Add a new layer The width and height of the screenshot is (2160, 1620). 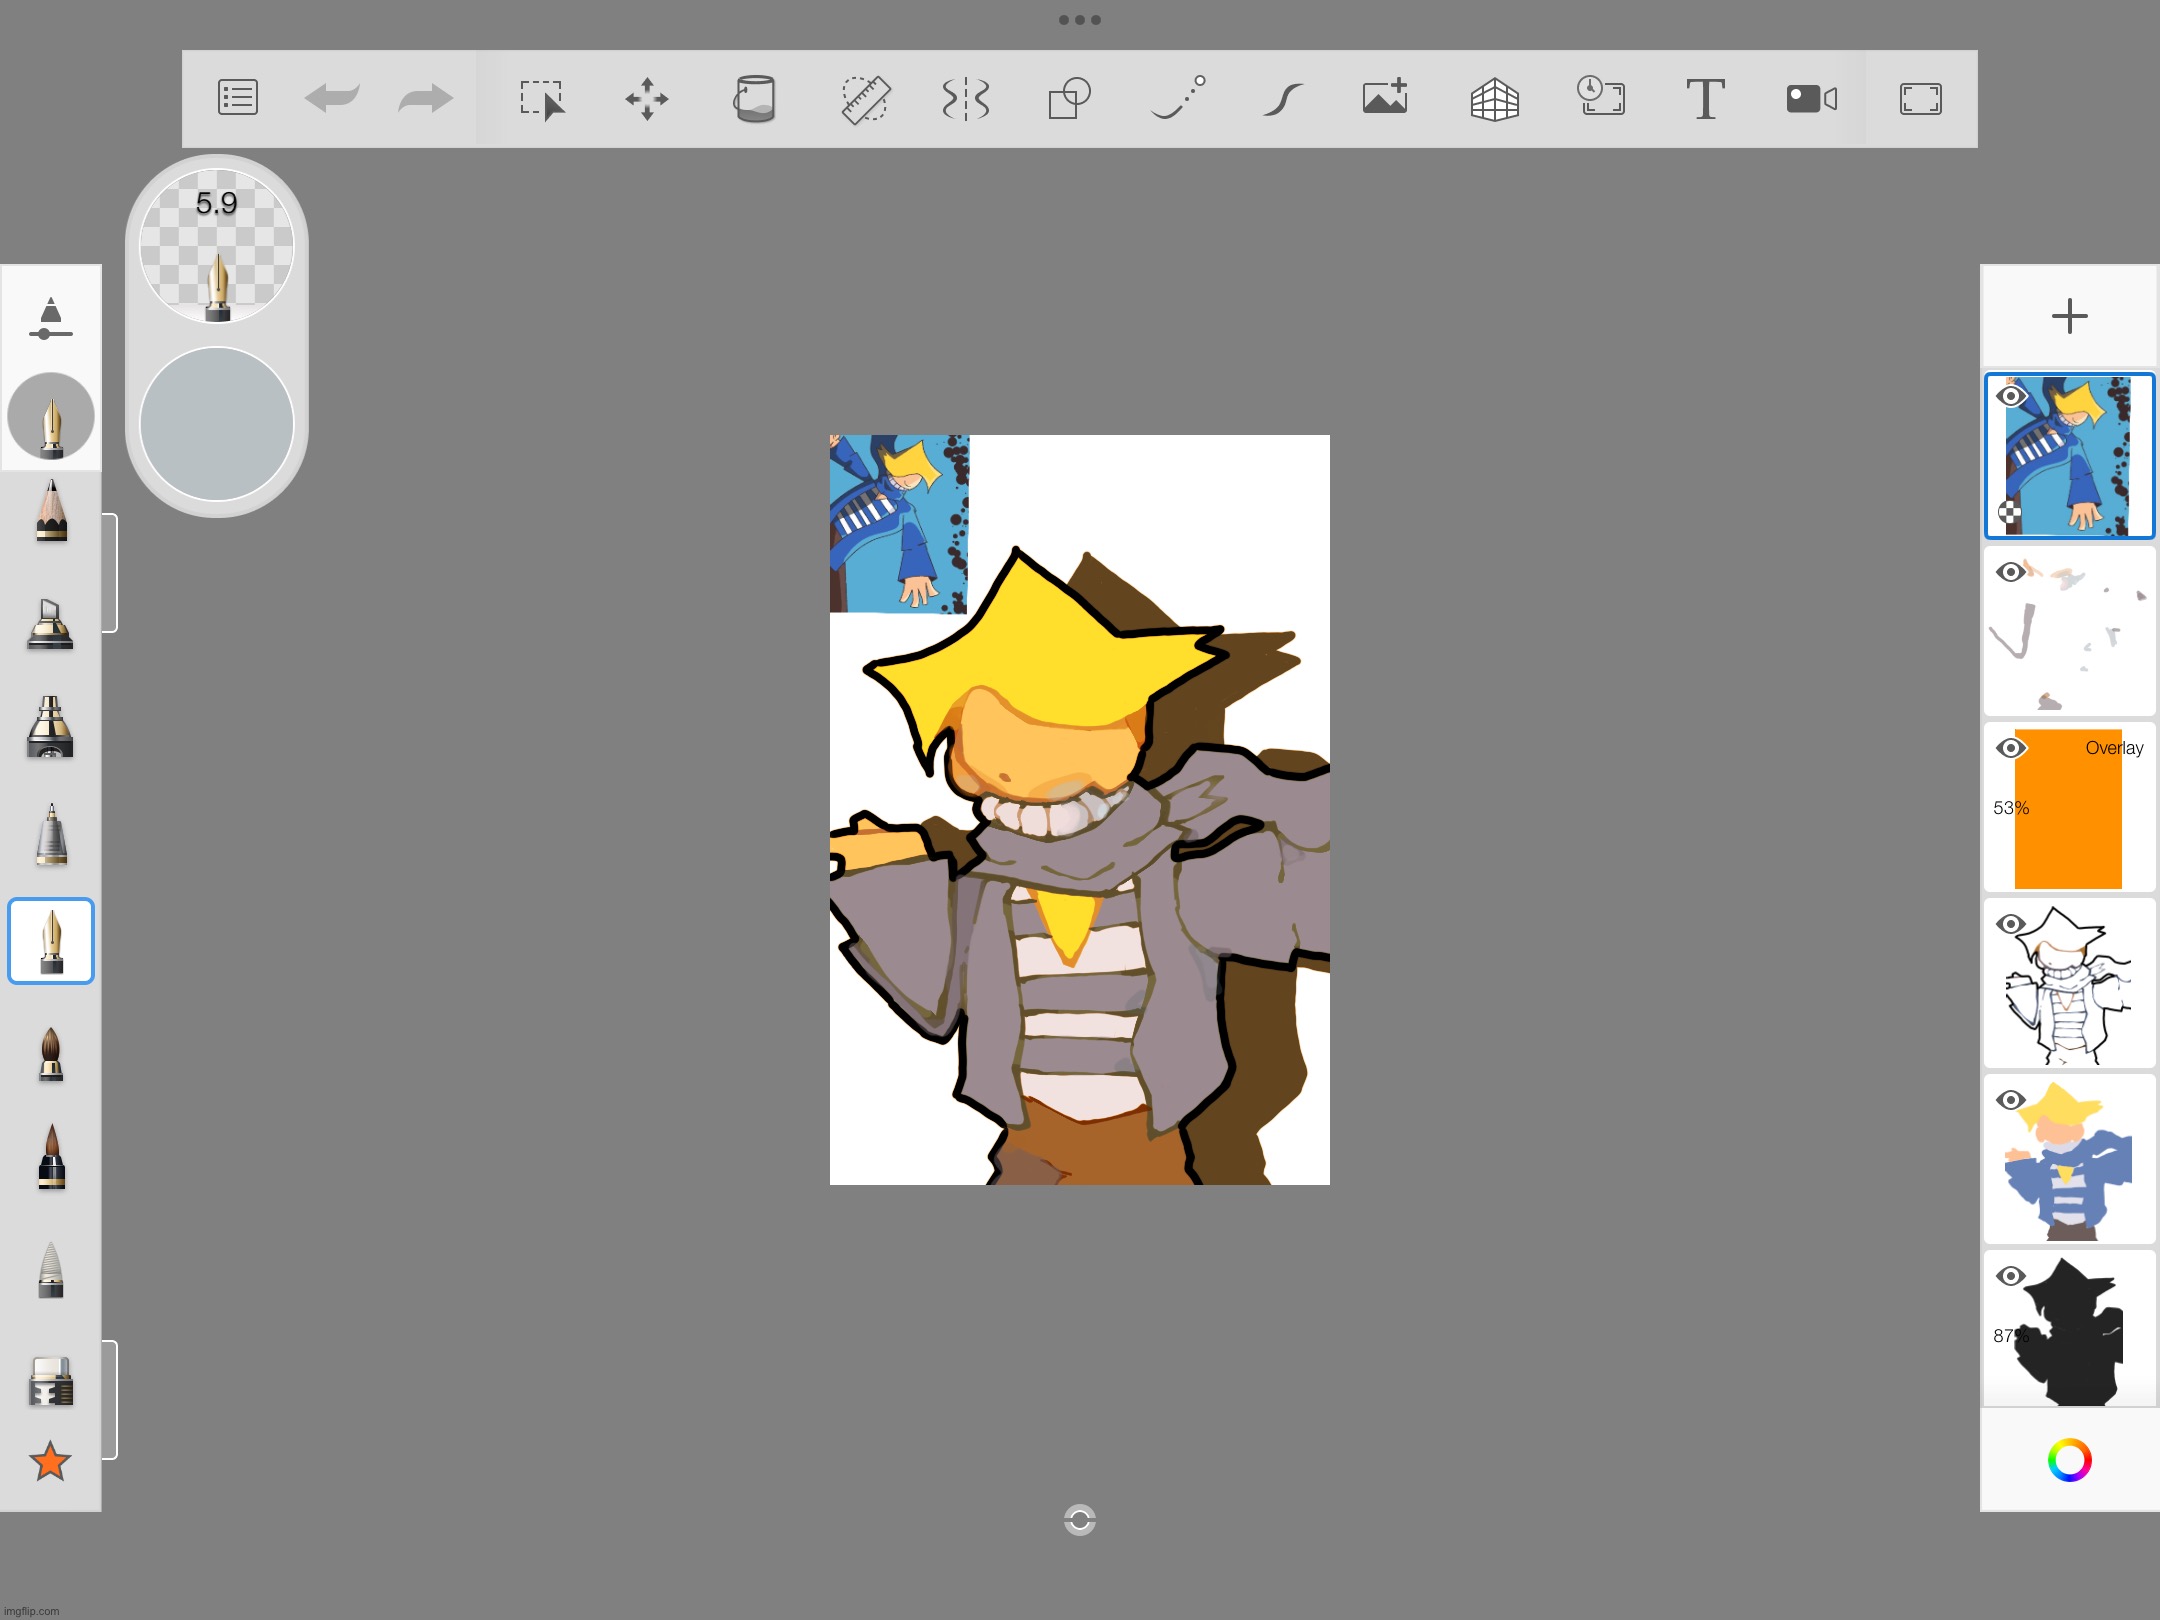(x=2069, y=316)
